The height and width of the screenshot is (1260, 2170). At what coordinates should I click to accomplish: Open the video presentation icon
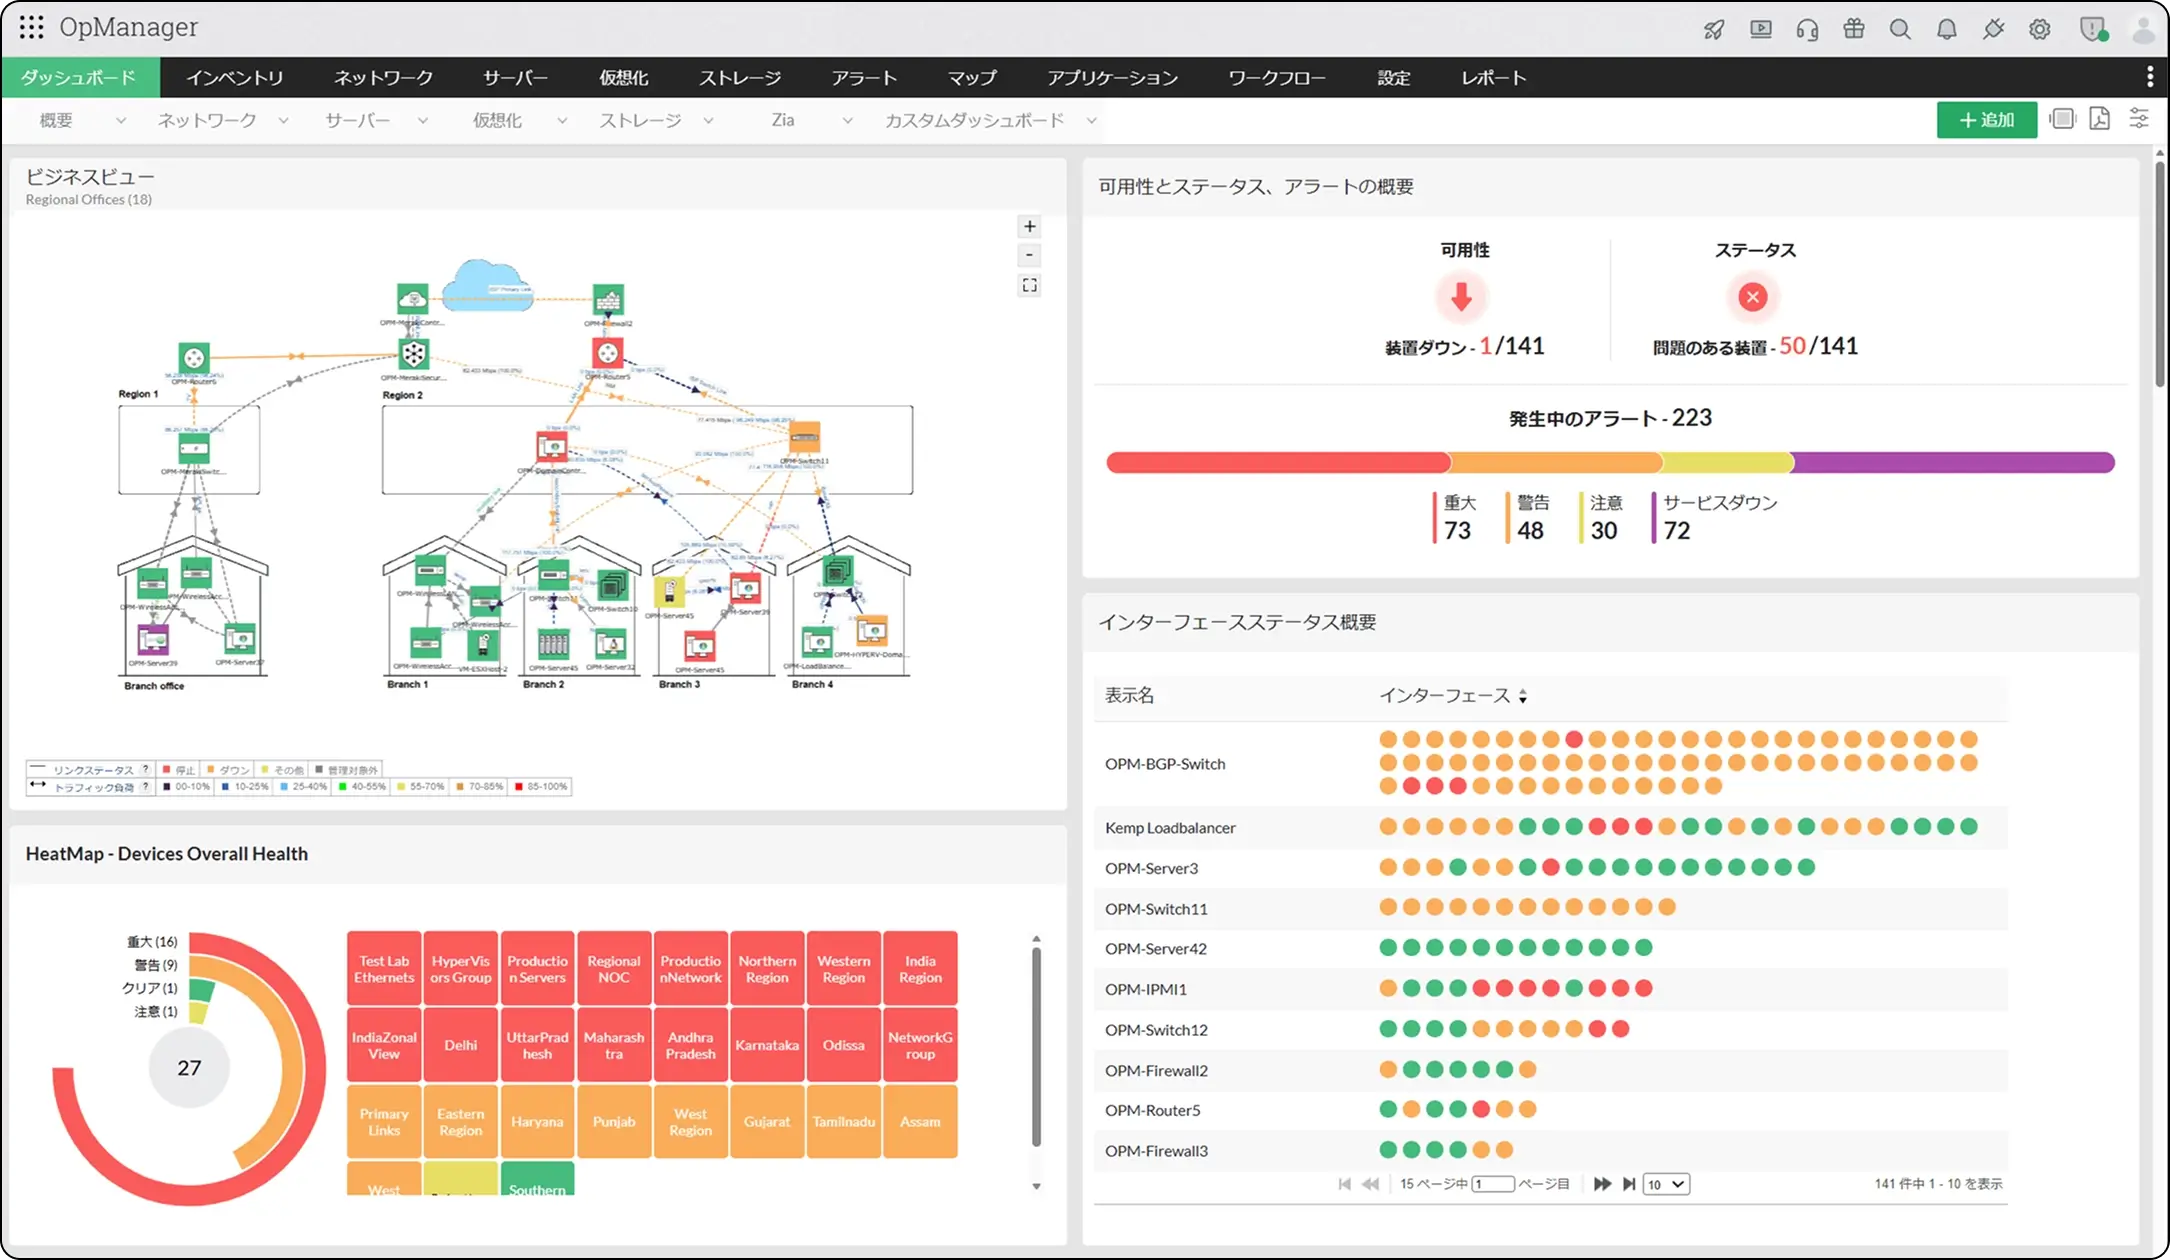tap(1761, 29)
